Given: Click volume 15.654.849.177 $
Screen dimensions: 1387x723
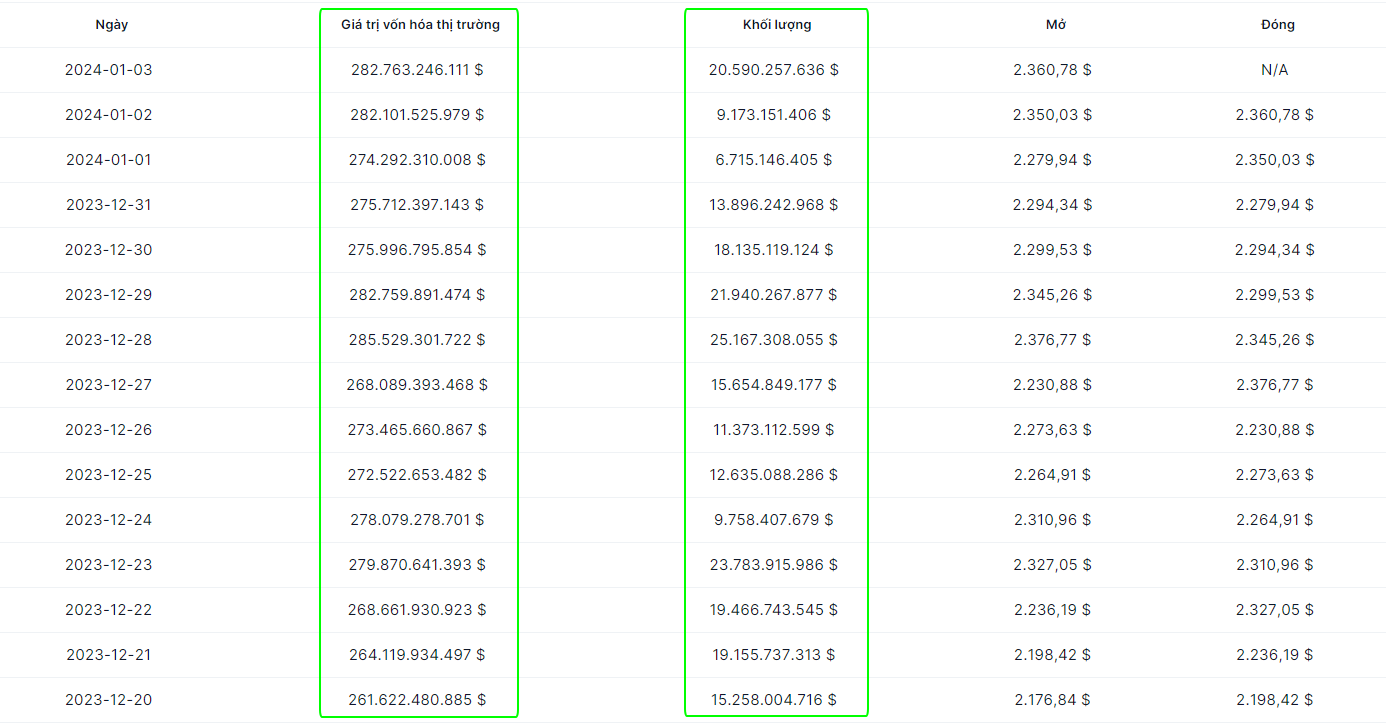Looking at the screenshot, I should tap(774, 385).
